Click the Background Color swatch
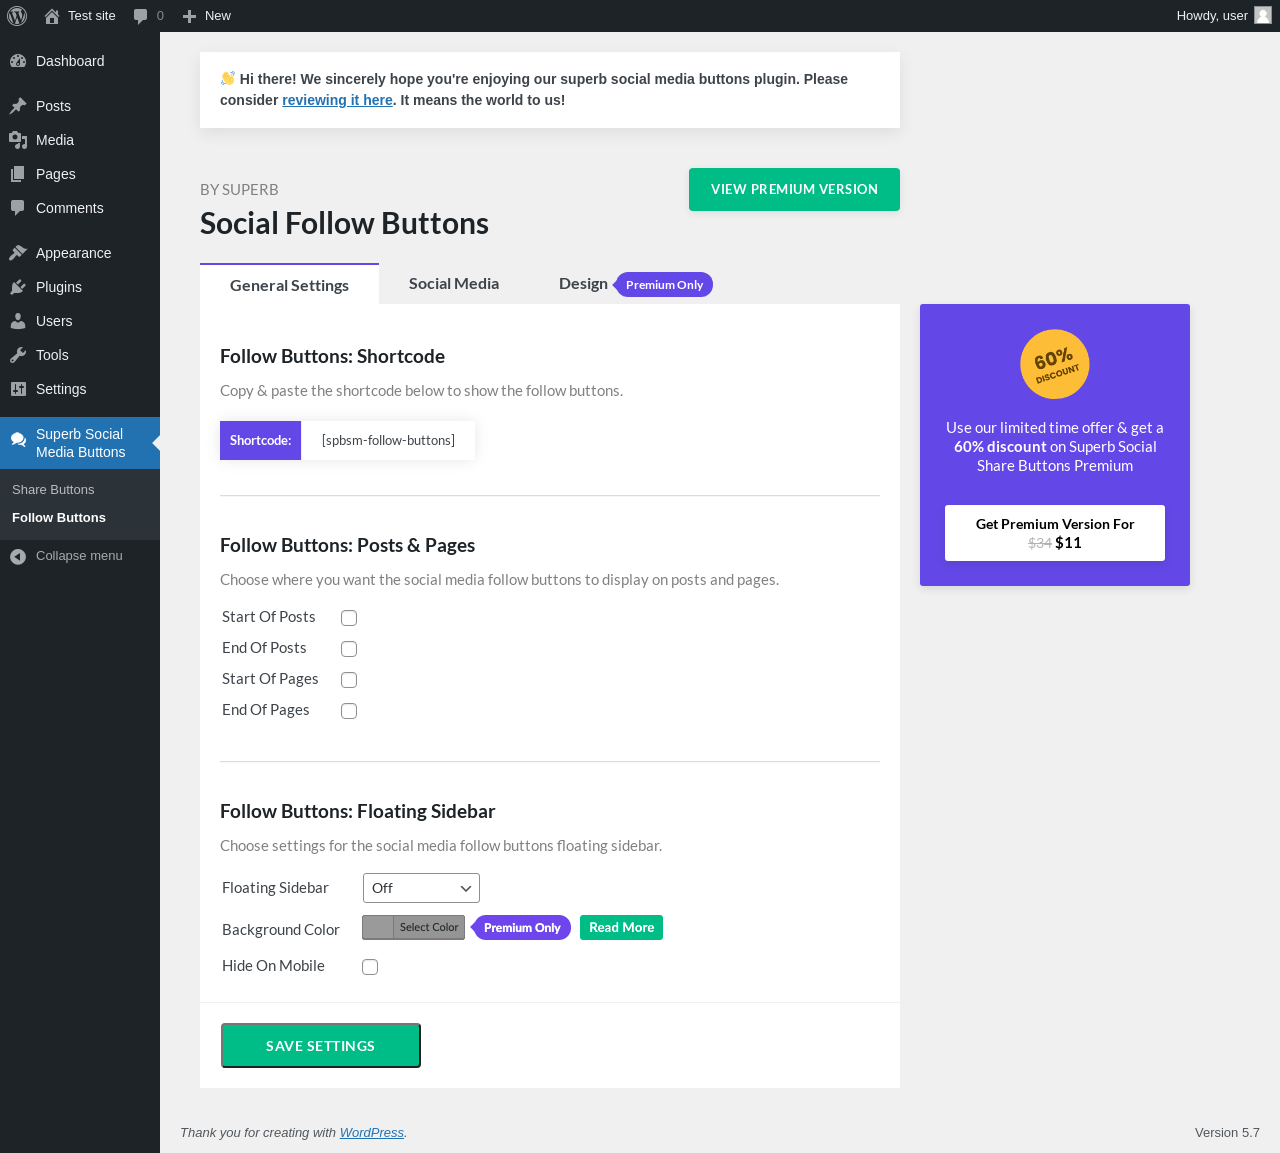Screen dimensions: 1280x1153 click(378, 927)
